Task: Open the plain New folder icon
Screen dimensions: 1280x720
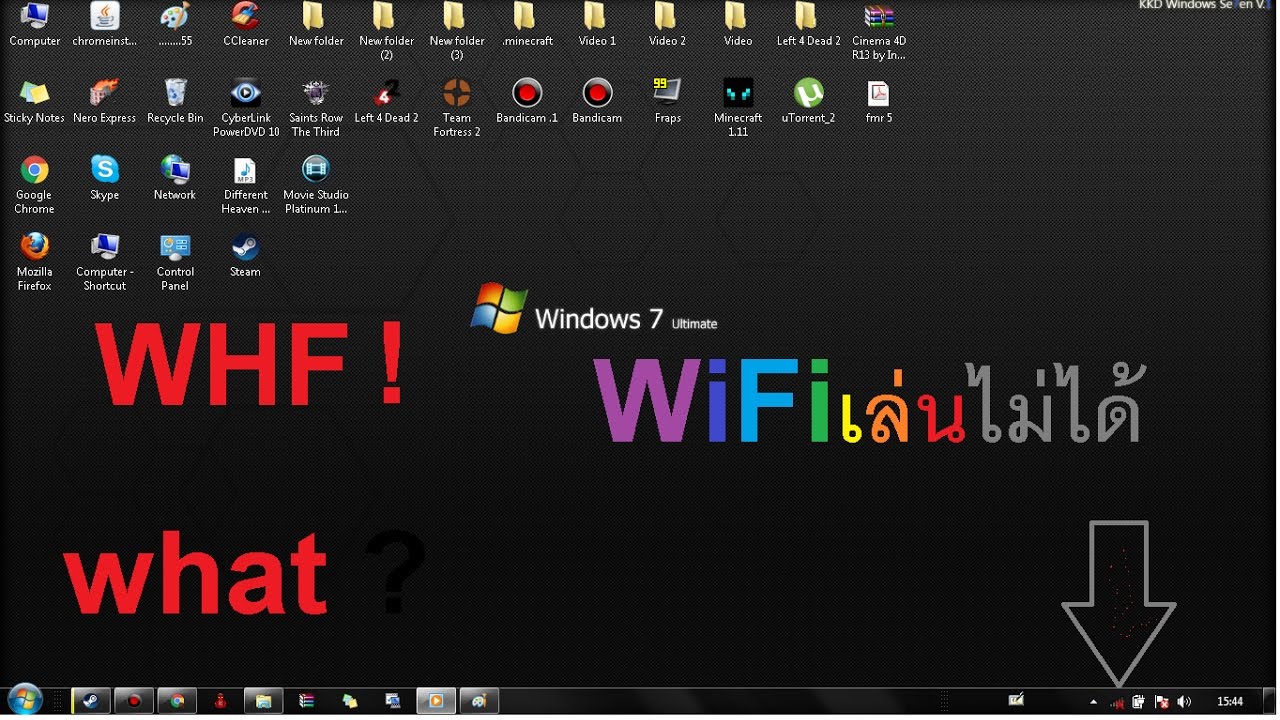Action: click(x=316, y=26)
